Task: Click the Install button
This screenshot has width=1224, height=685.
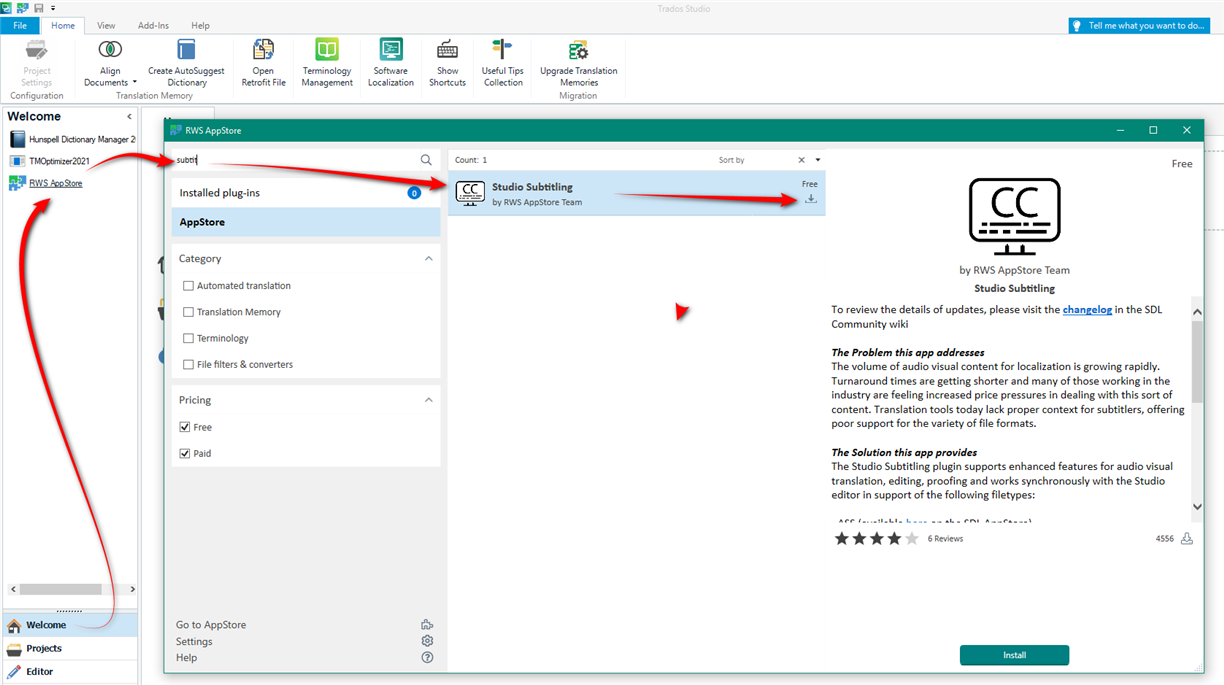Action: (1014, 655)
